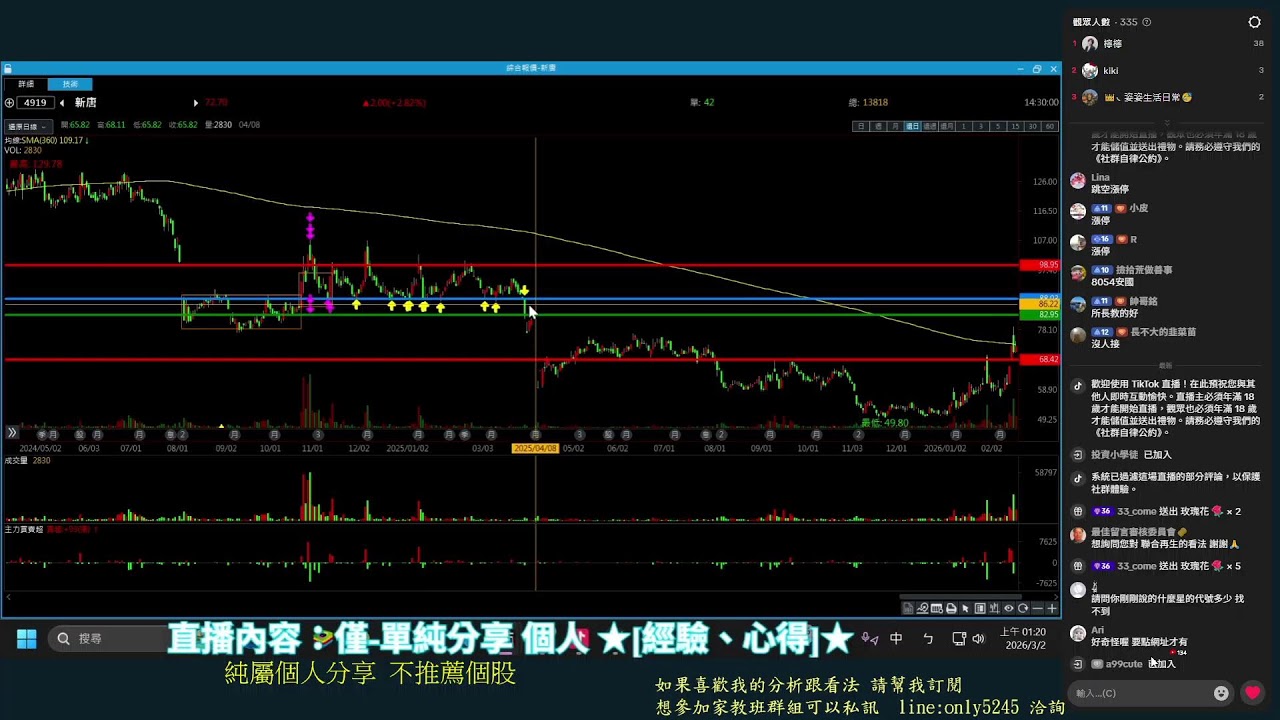Click the 成交量 volume panel label
Viewport: 1280px width, 720px height.
[x=17, y=460]
